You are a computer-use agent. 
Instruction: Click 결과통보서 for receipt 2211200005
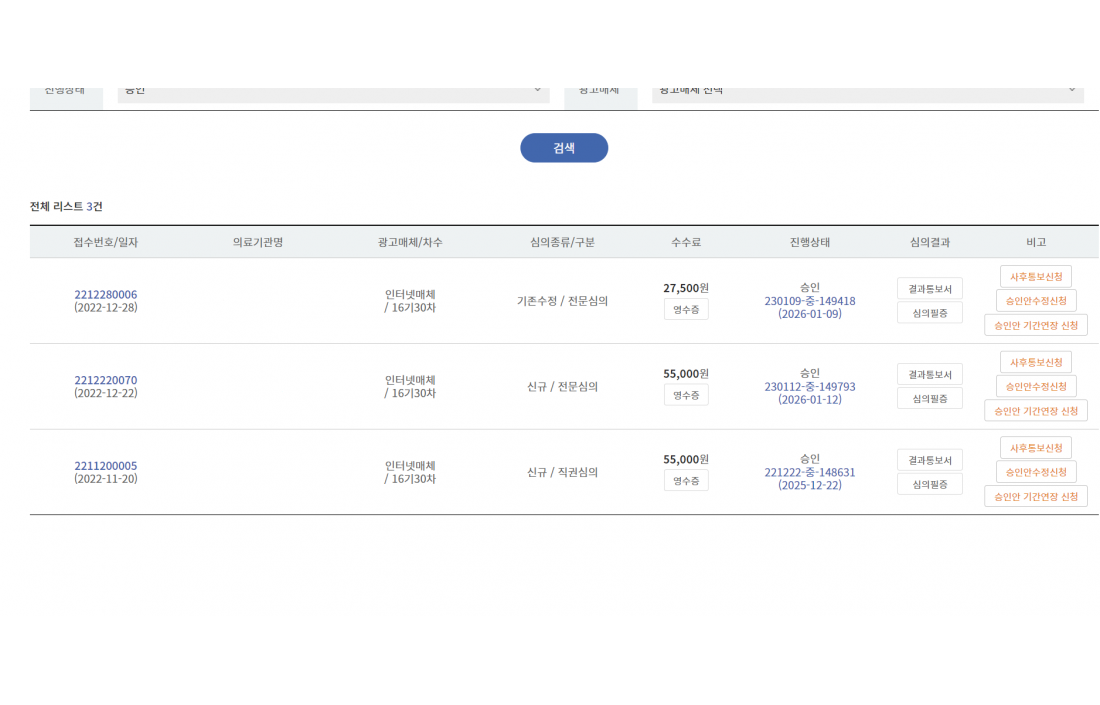tap(929, 460)
